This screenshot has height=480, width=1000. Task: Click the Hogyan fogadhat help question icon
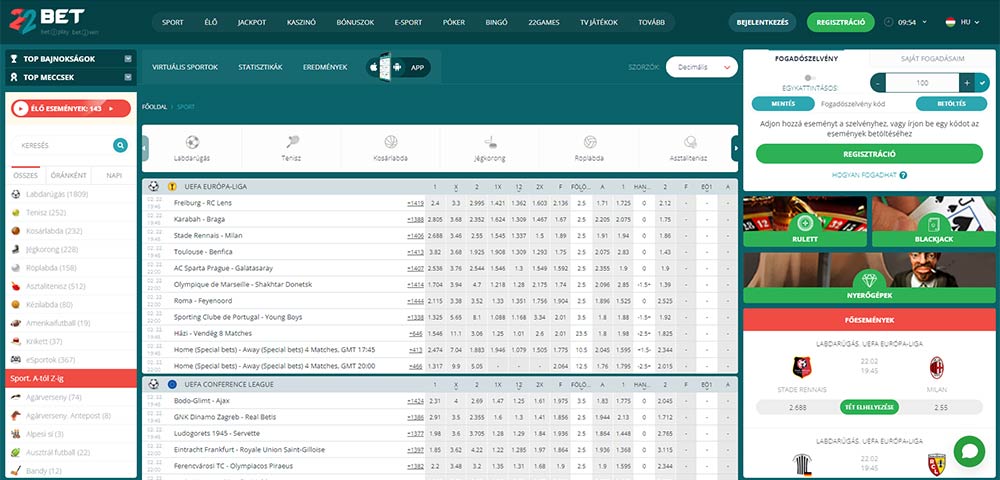(x=903, y=175)
